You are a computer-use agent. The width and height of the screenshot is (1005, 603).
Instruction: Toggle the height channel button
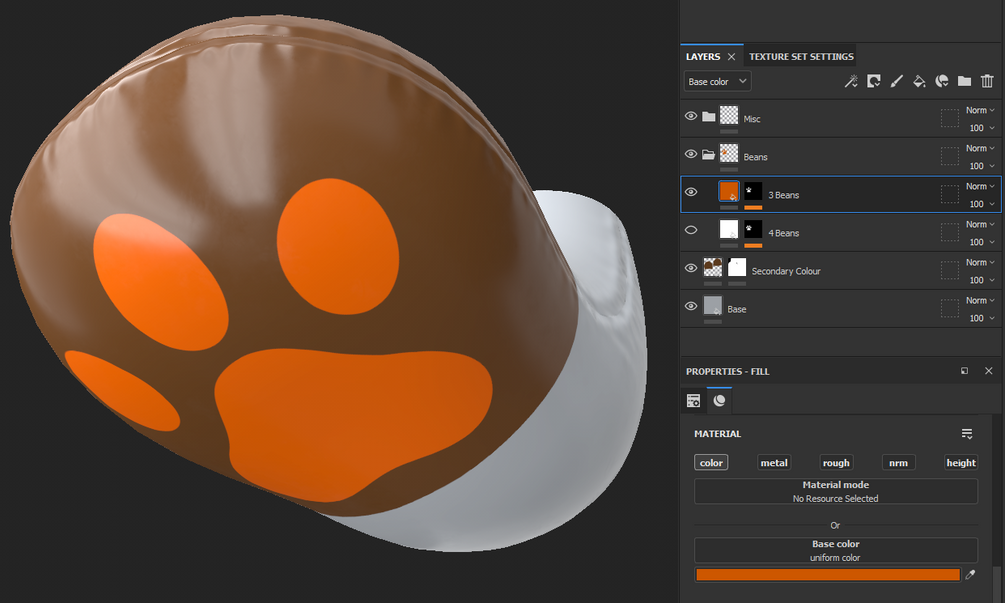(x=961, y=463)
